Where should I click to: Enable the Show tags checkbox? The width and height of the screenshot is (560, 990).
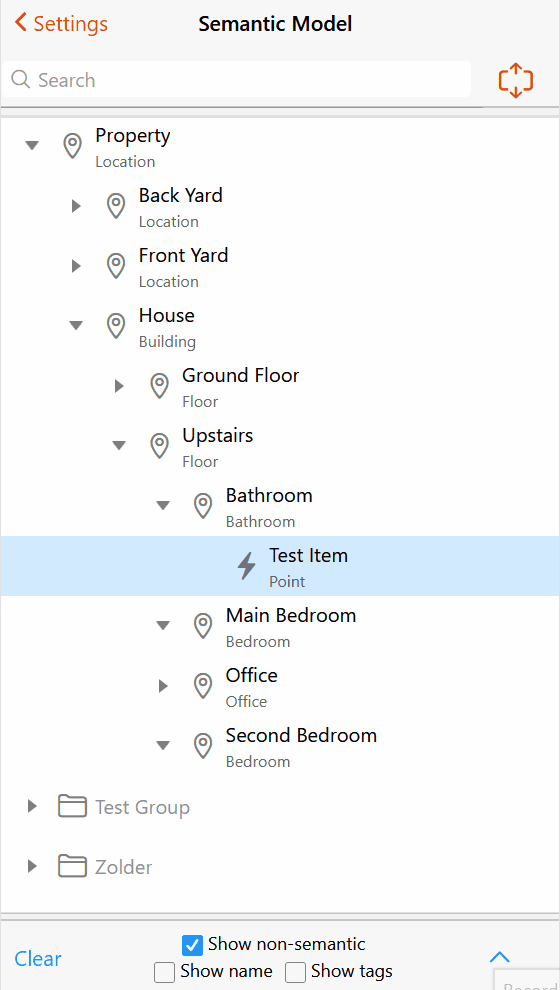pyautogui.click(x=295, y=972)
